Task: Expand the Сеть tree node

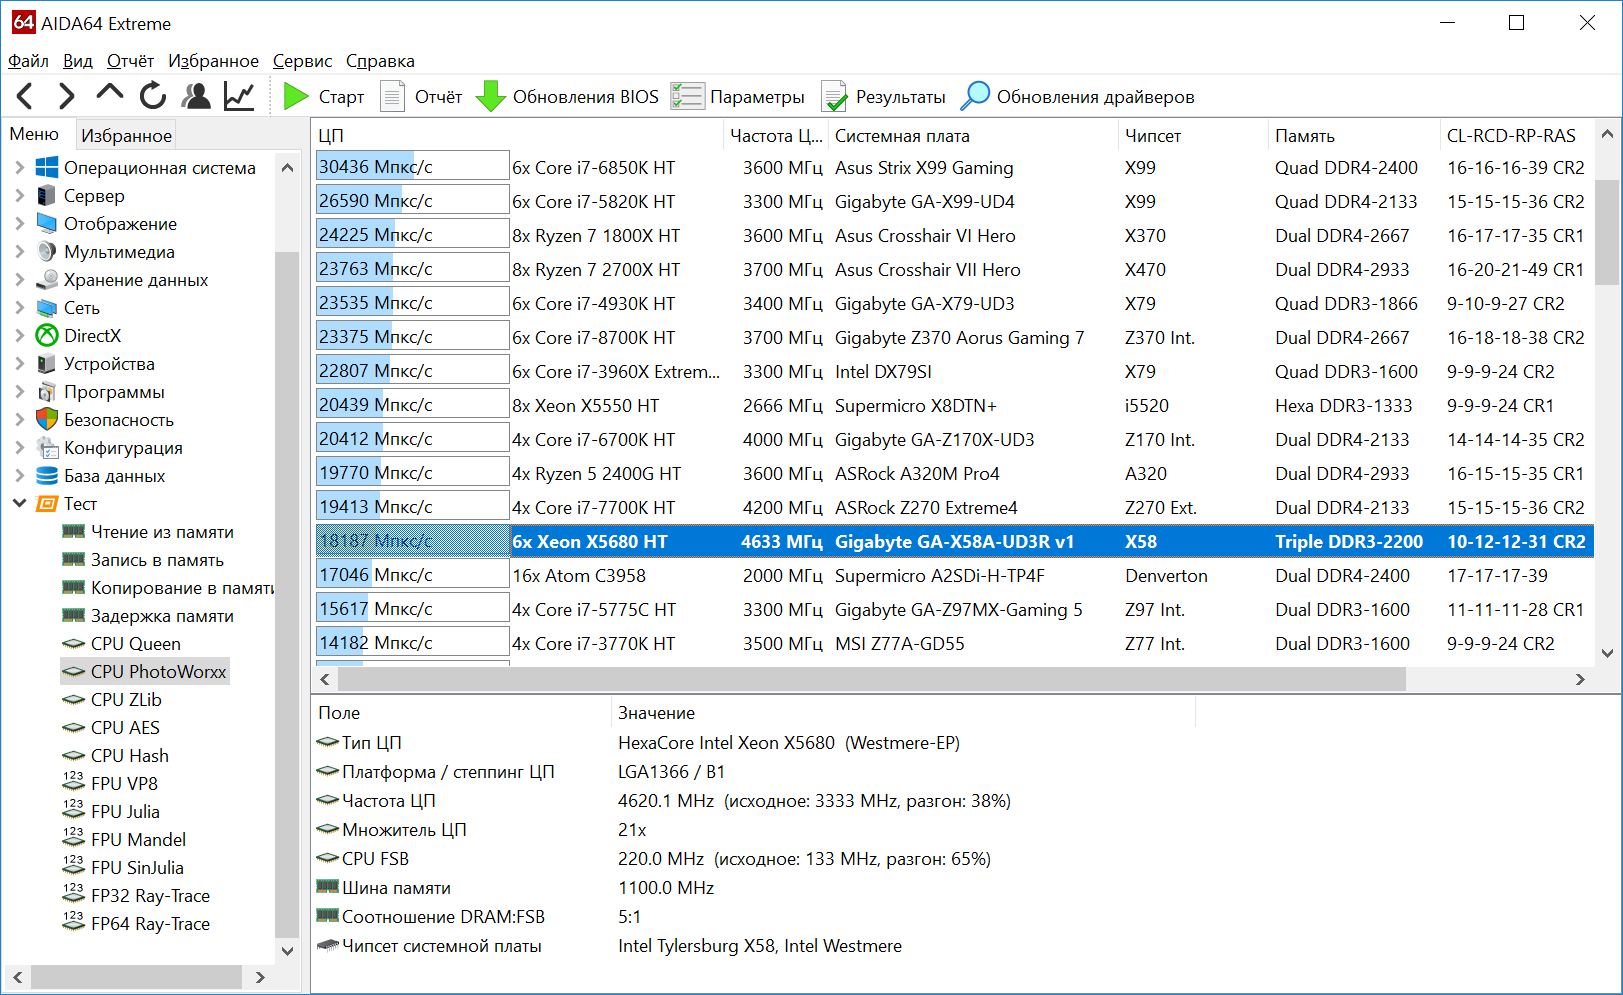Action: point(19,308)
